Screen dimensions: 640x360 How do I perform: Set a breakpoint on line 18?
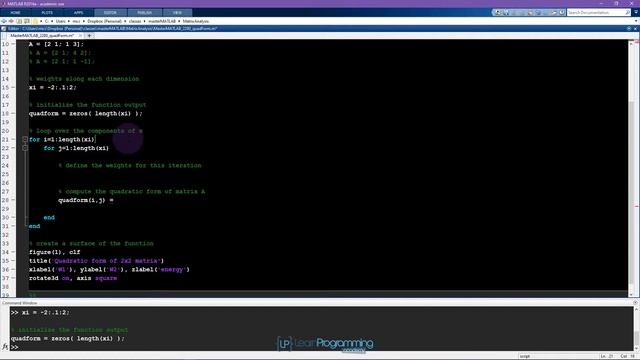[x=13, y=113]
